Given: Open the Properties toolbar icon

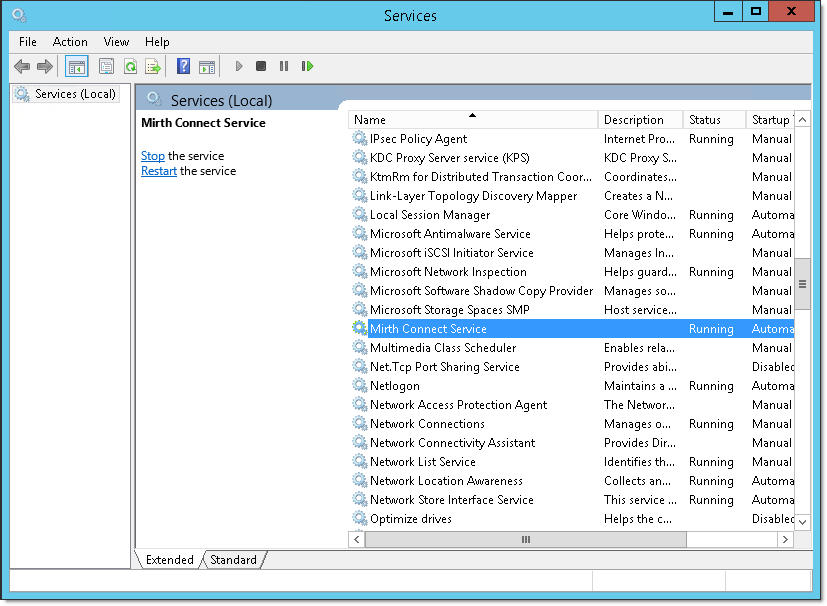Looking at the screenshot, I should pyautogui.click(x=107, y=66).
